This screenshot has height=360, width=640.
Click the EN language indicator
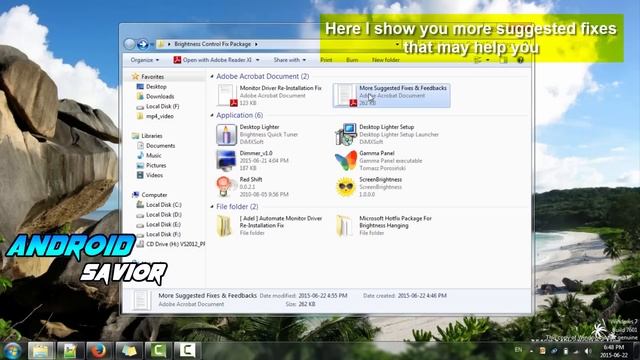pyautogui.click(x=518, y=350)
